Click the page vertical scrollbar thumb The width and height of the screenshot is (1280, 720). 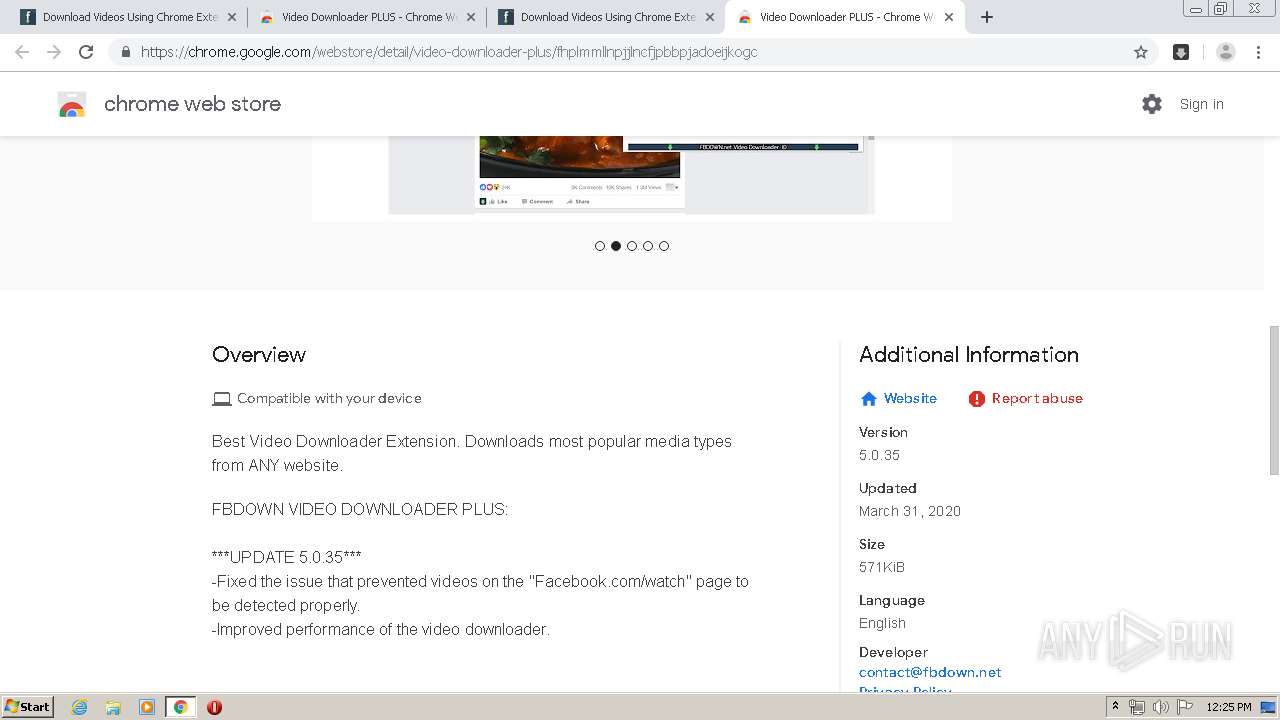(1273, 400)
